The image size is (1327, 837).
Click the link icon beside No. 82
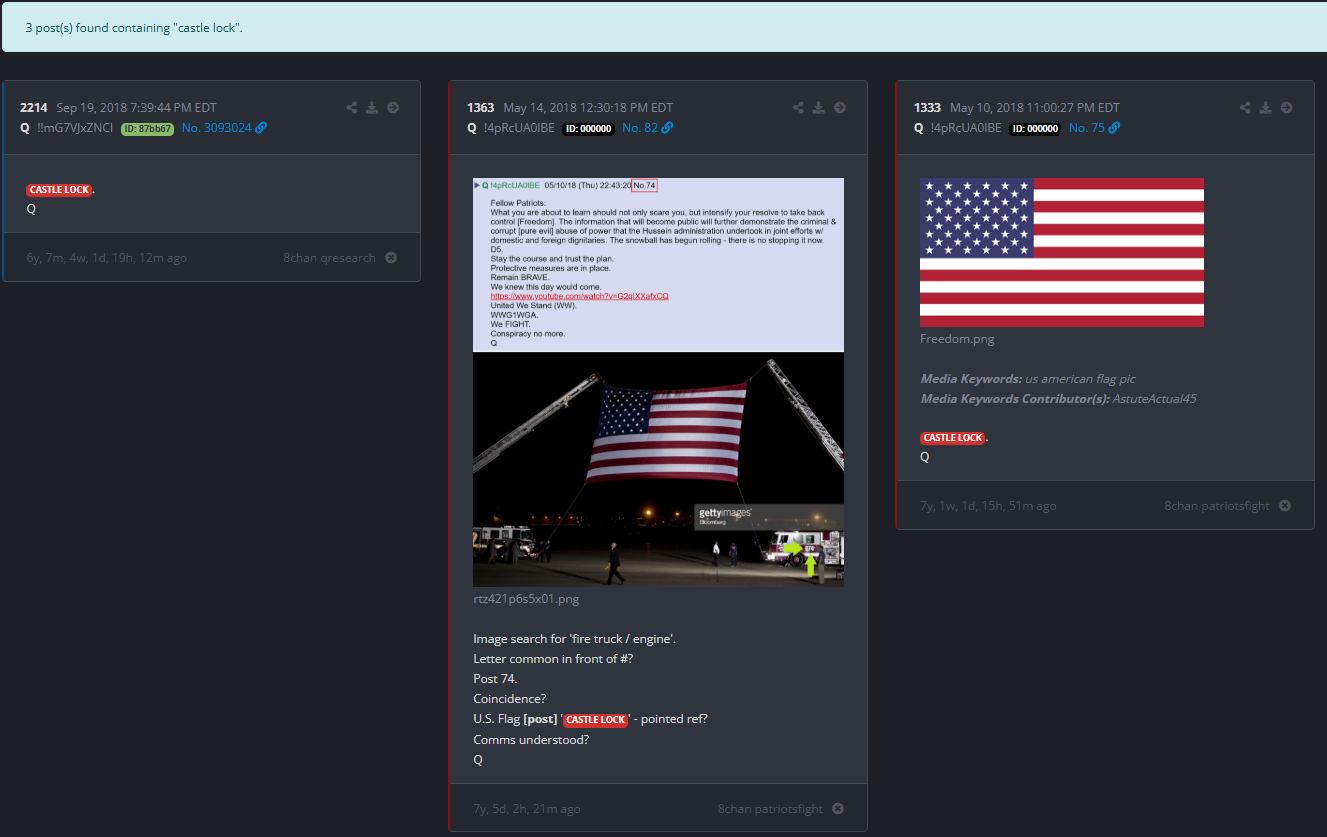tap(667, 128)
